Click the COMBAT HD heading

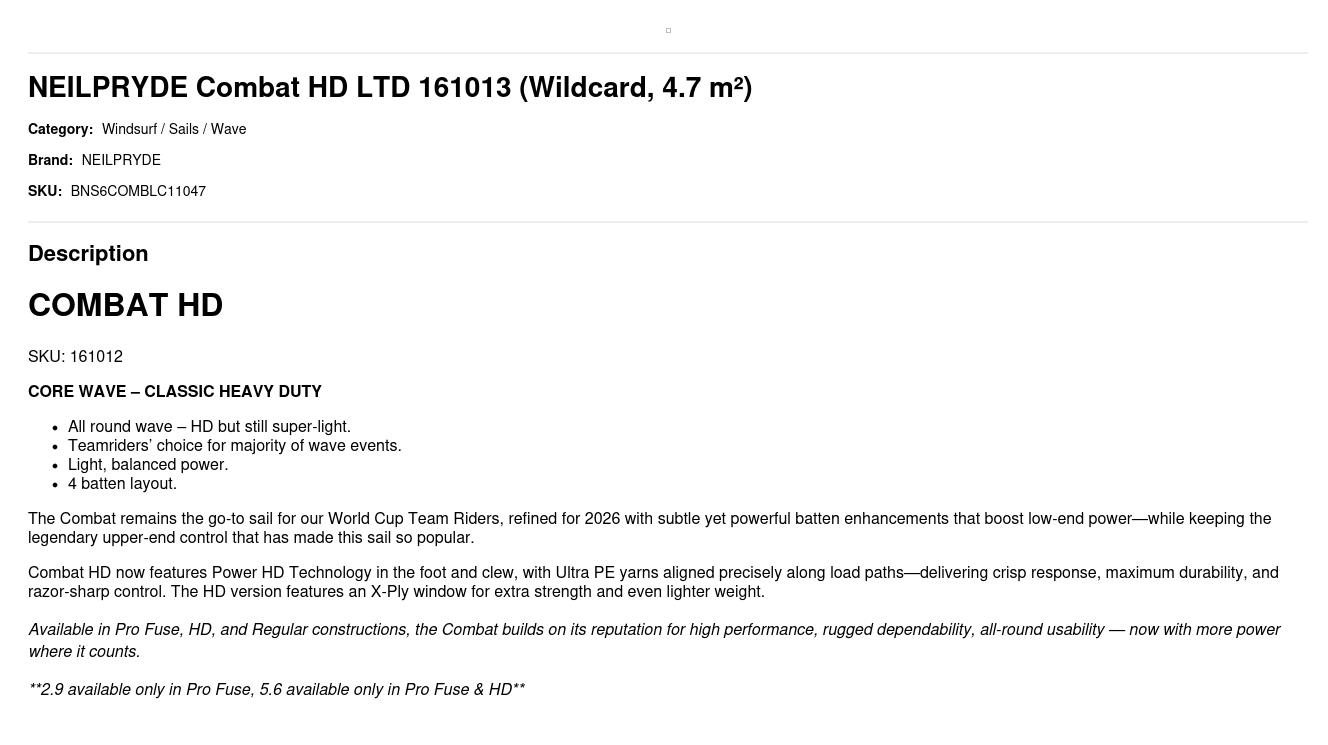click(x=125, y=305)
